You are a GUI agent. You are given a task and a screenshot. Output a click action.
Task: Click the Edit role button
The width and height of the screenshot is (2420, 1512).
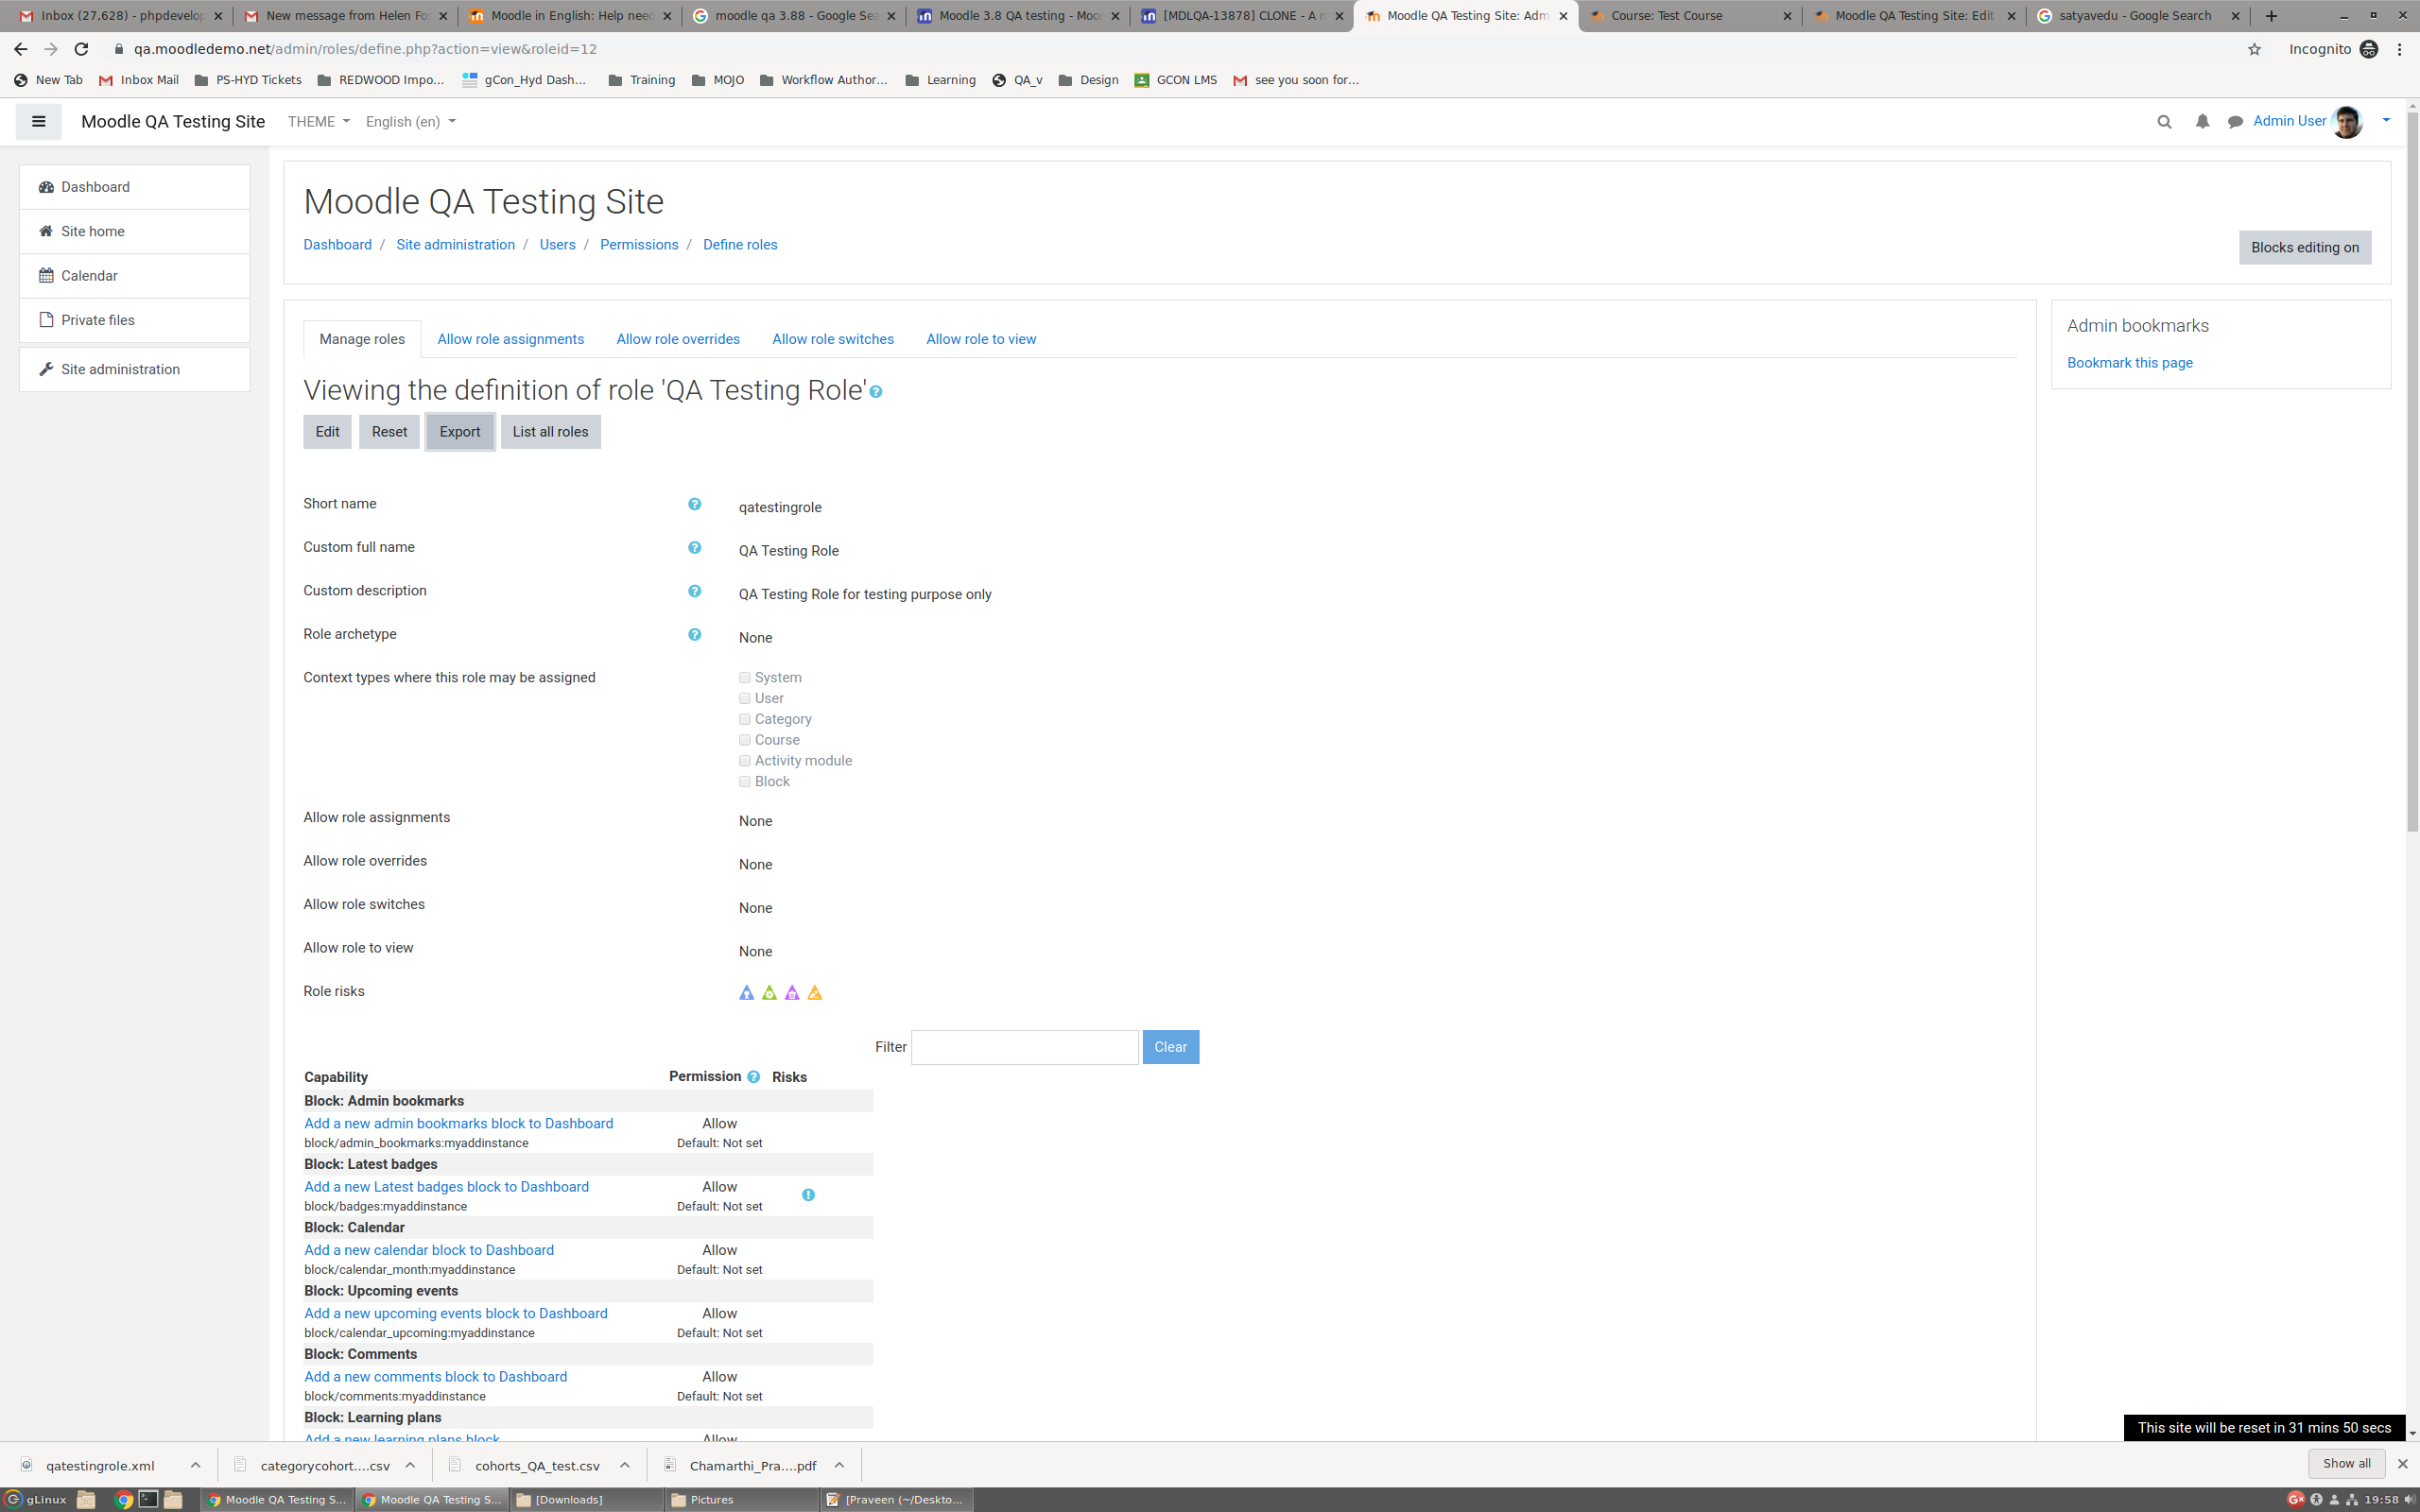[x=327, y=432]
